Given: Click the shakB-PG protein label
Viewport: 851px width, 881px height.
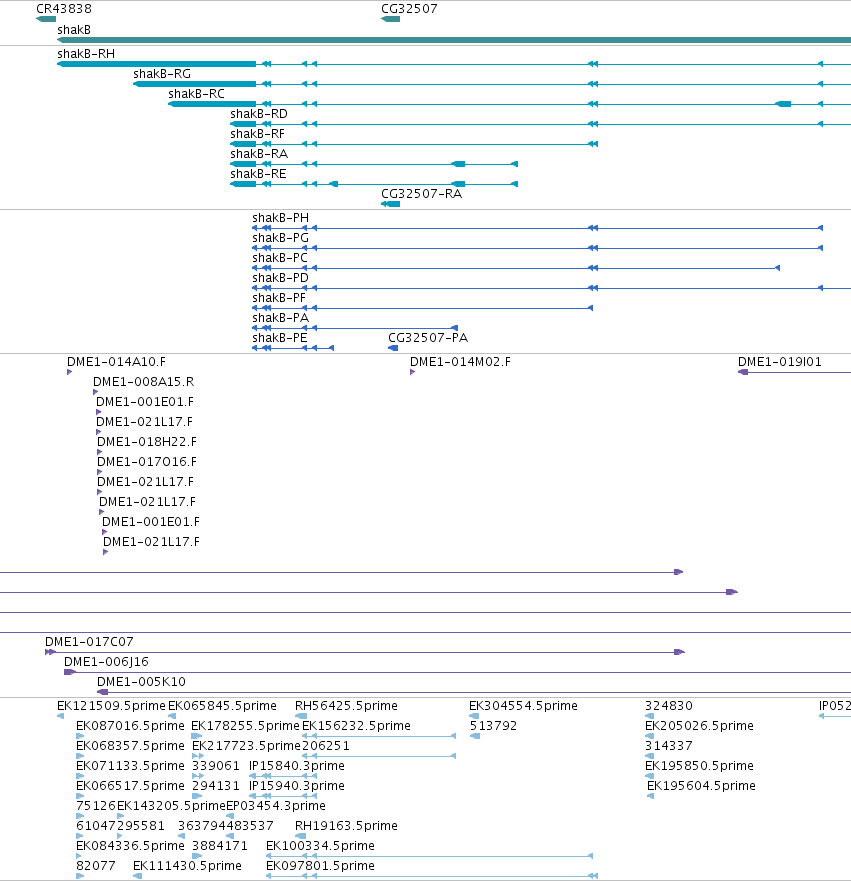Looking at the screenshot, I should [280, 238].
